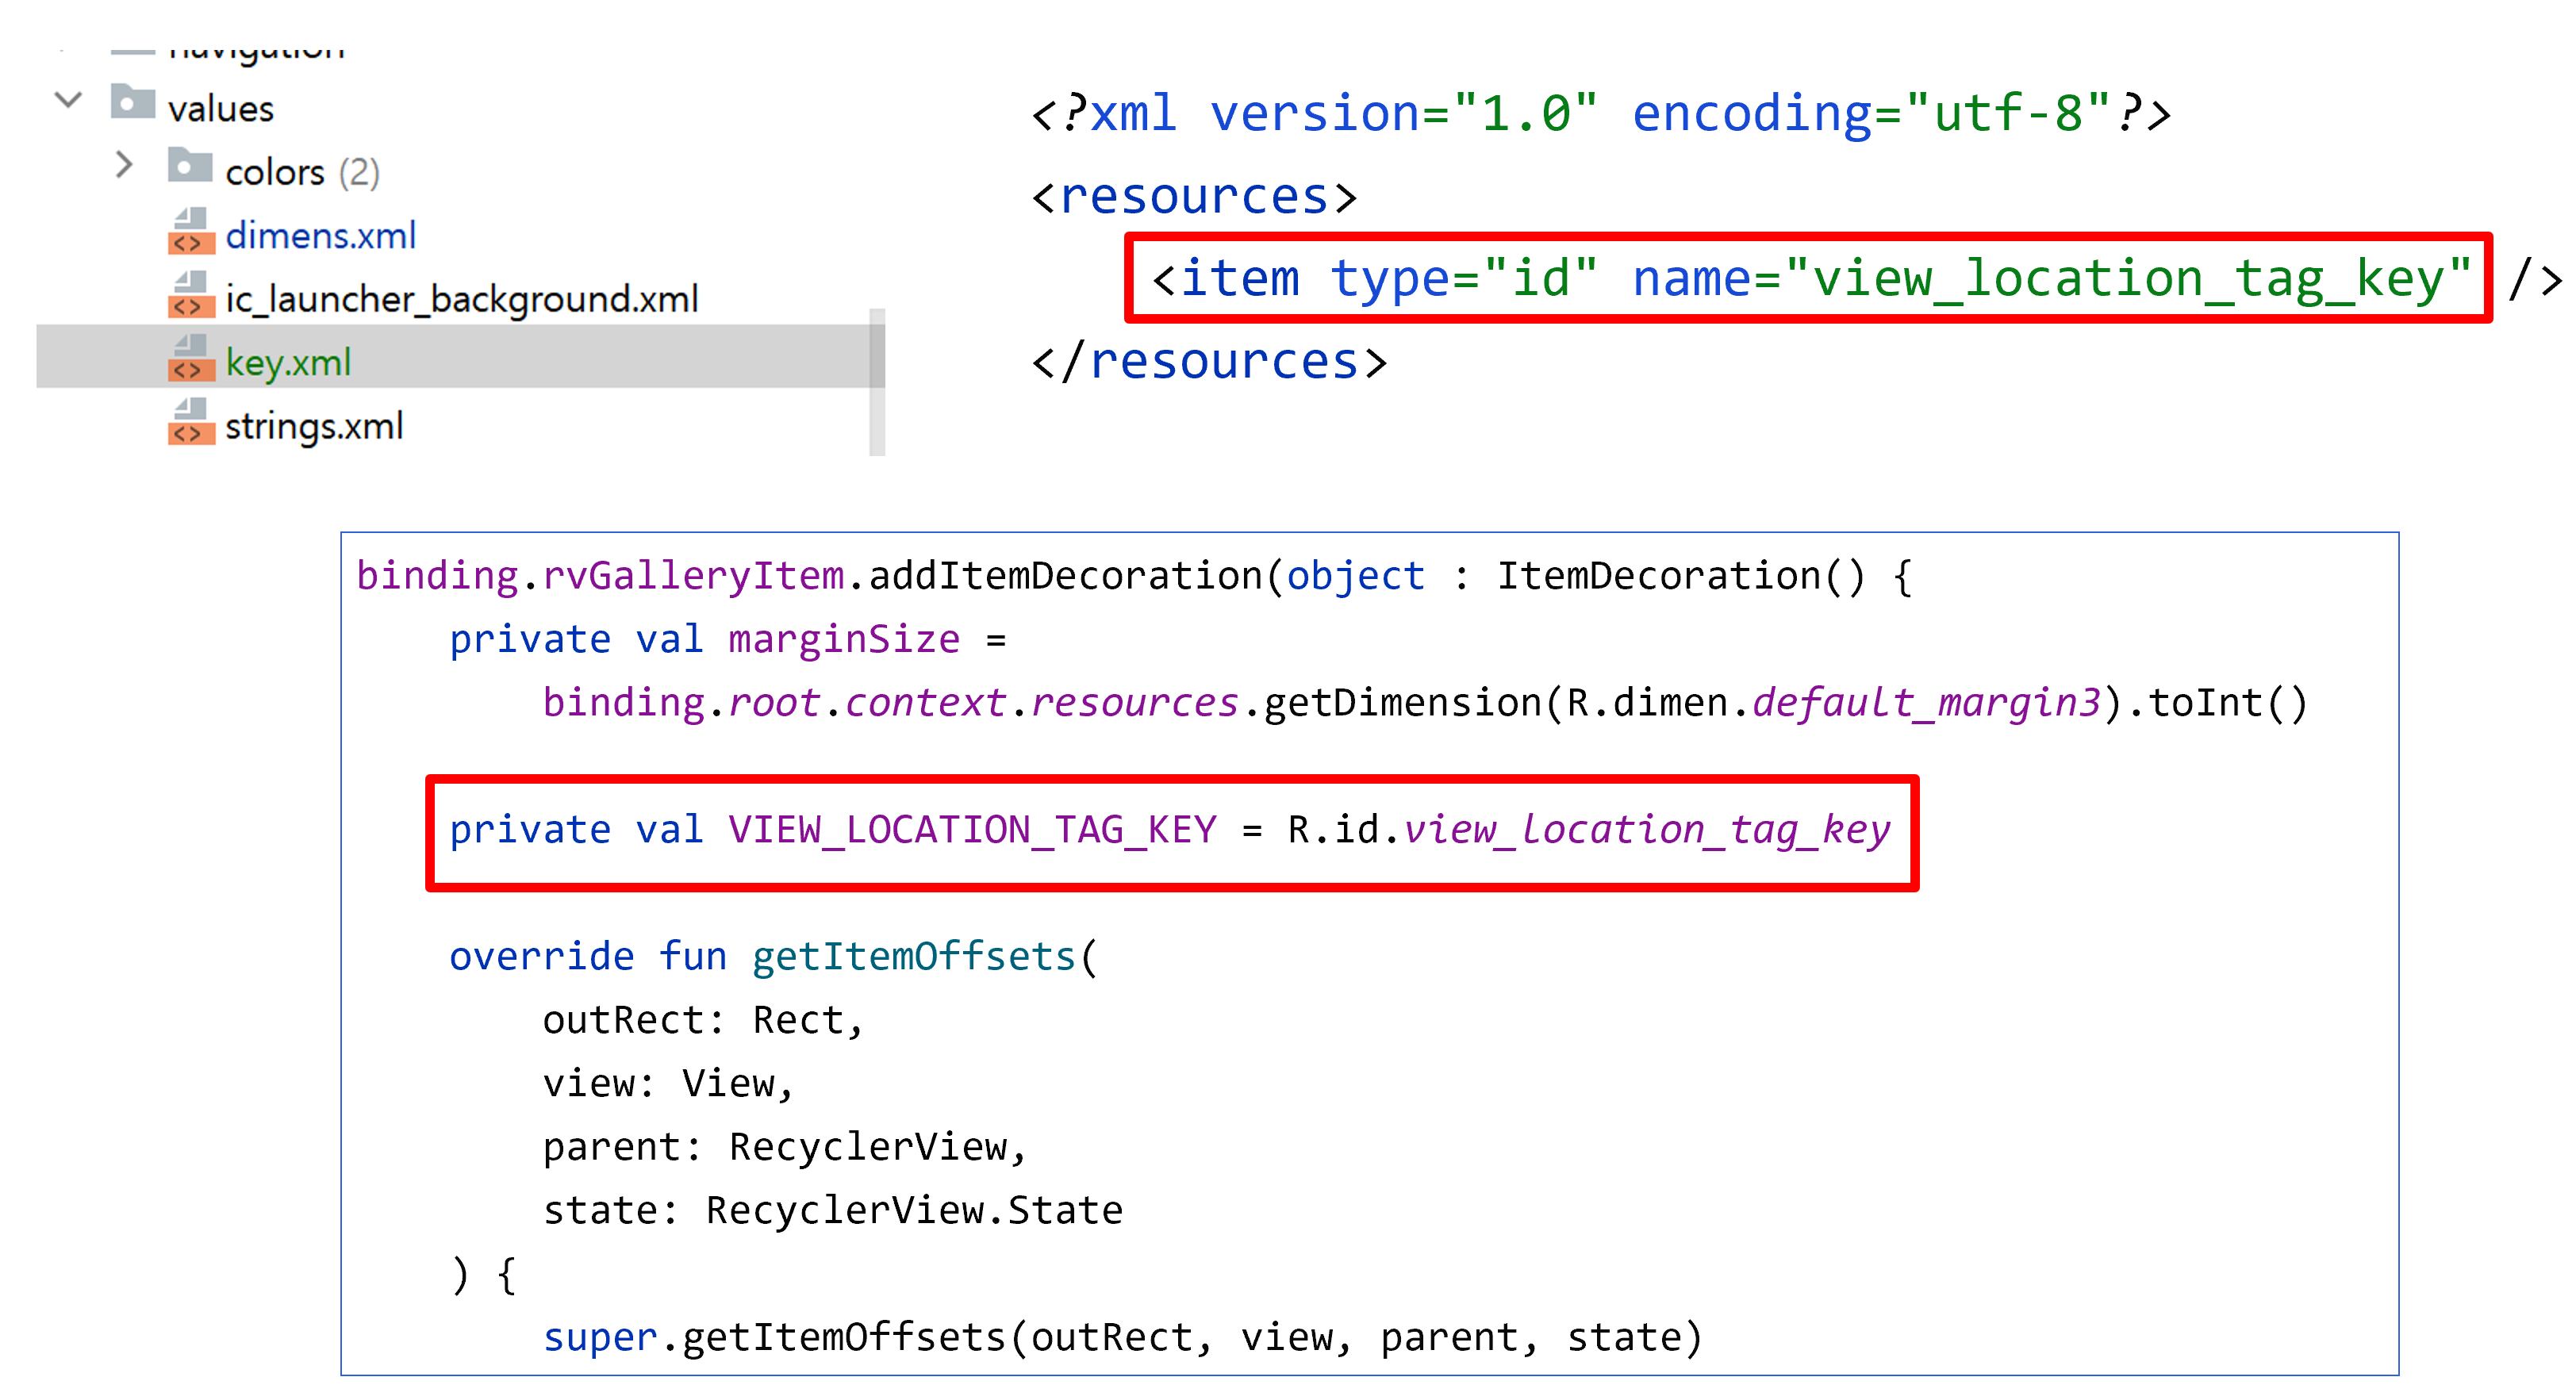The width and height of the screenshot is (2576, 1400).
Task: Click the opening <resources> tag
Action: [1194, 196]
